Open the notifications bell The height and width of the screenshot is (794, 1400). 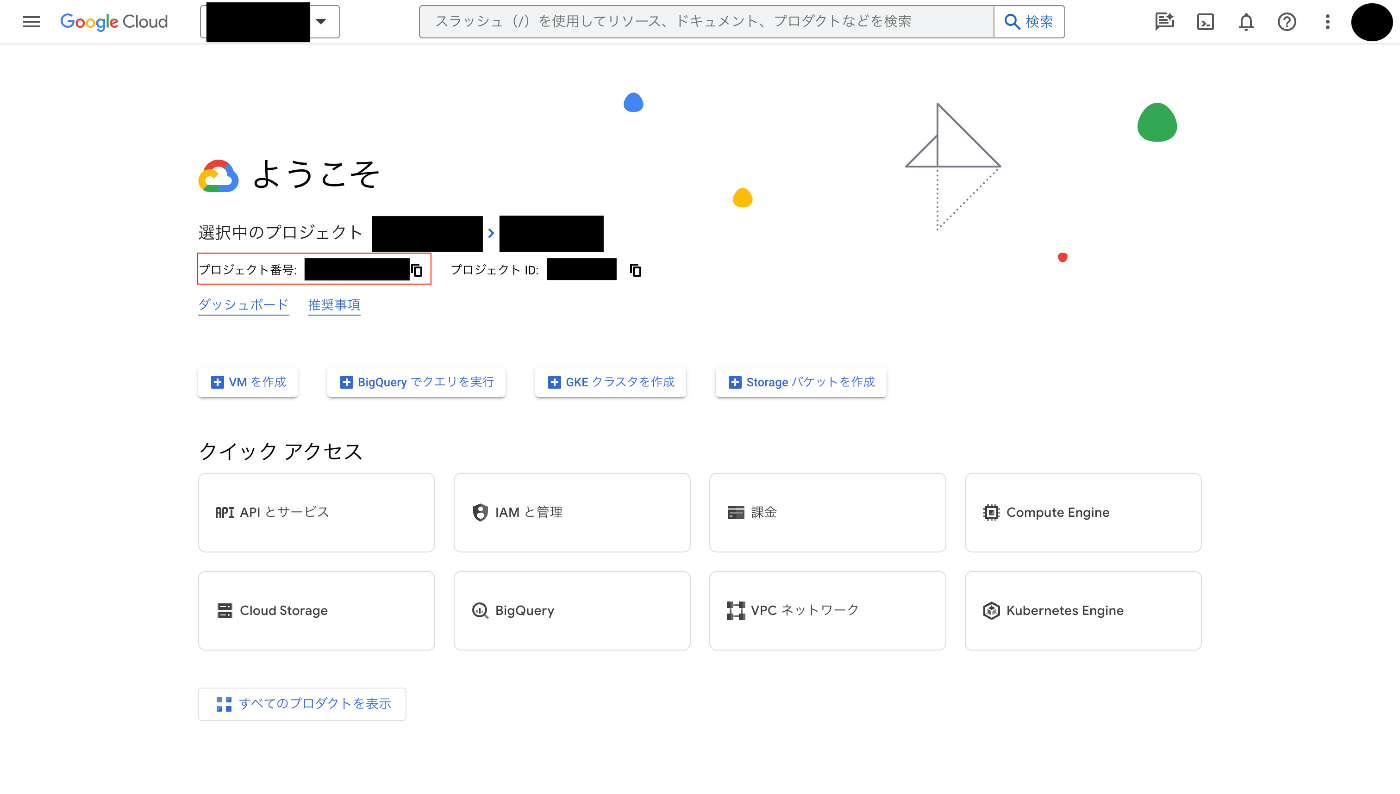1246,21
